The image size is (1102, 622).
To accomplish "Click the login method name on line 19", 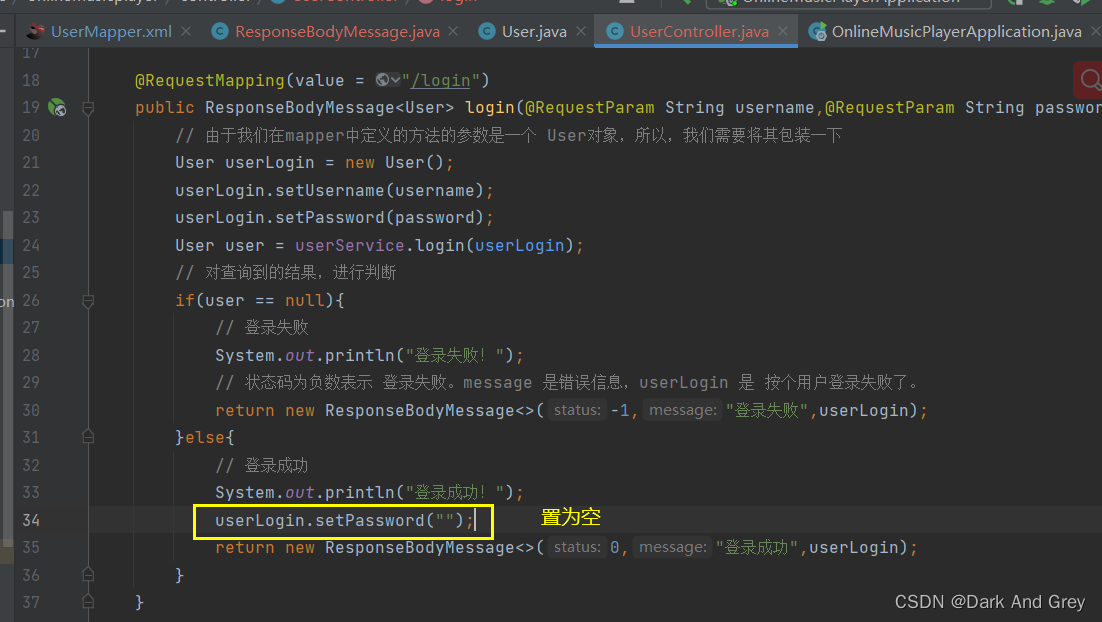I will tap(490, 108).
